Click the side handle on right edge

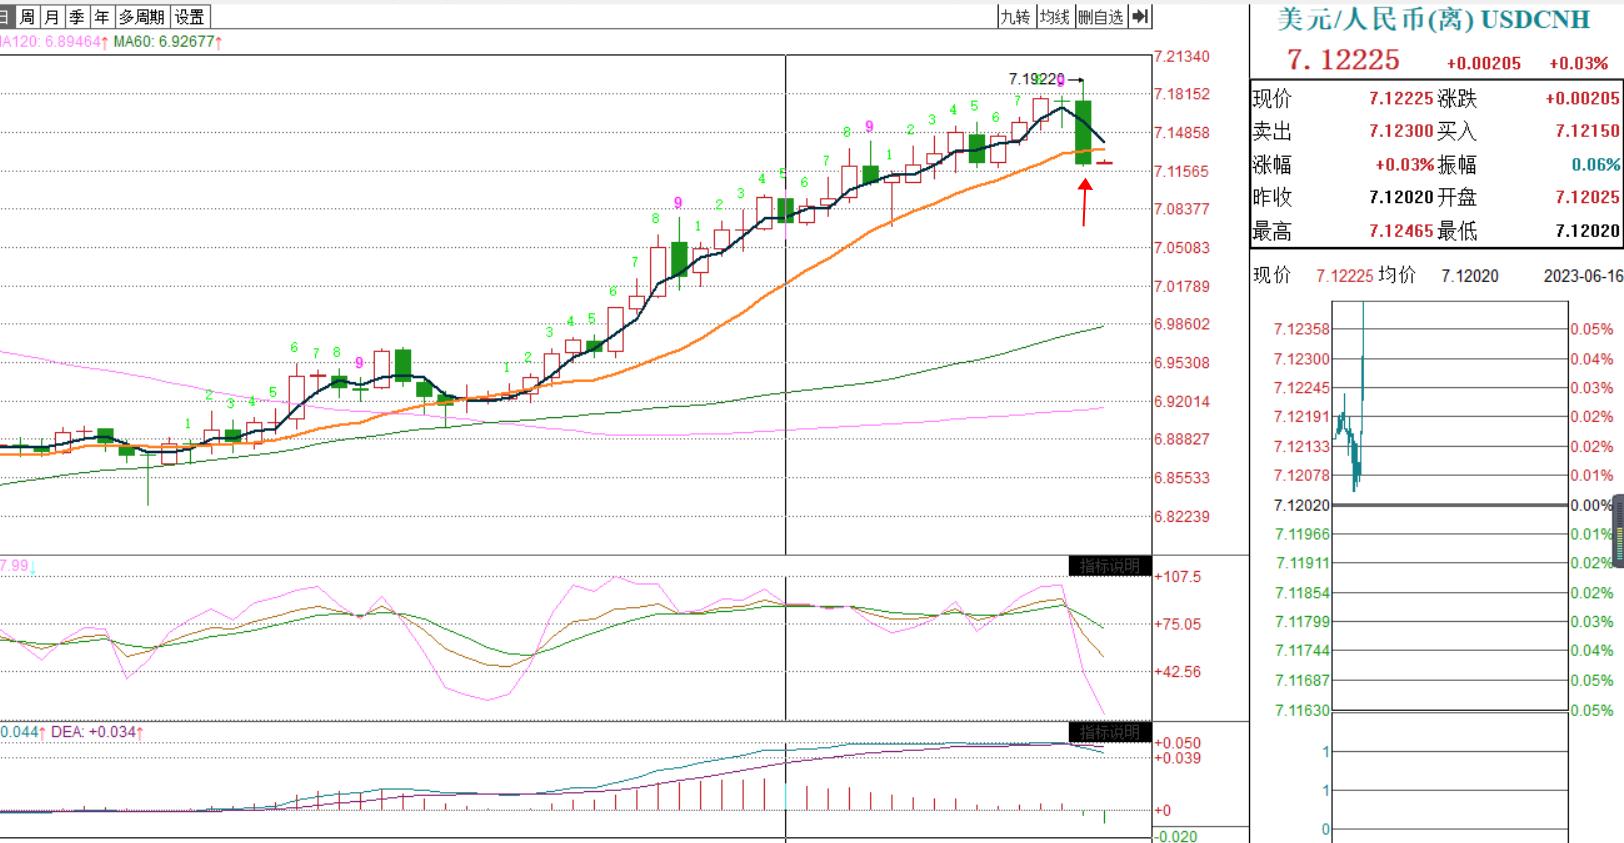pos(1618,537)
